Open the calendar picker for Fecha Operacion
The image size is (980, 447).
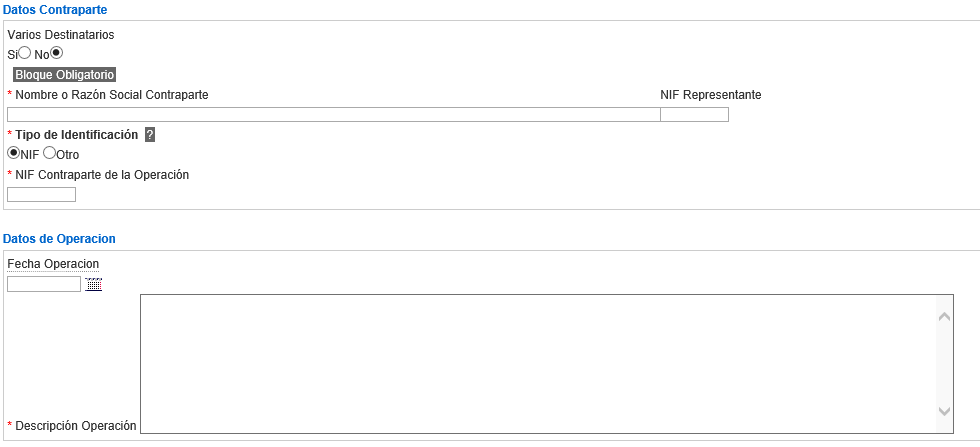(x=93, y=284)
